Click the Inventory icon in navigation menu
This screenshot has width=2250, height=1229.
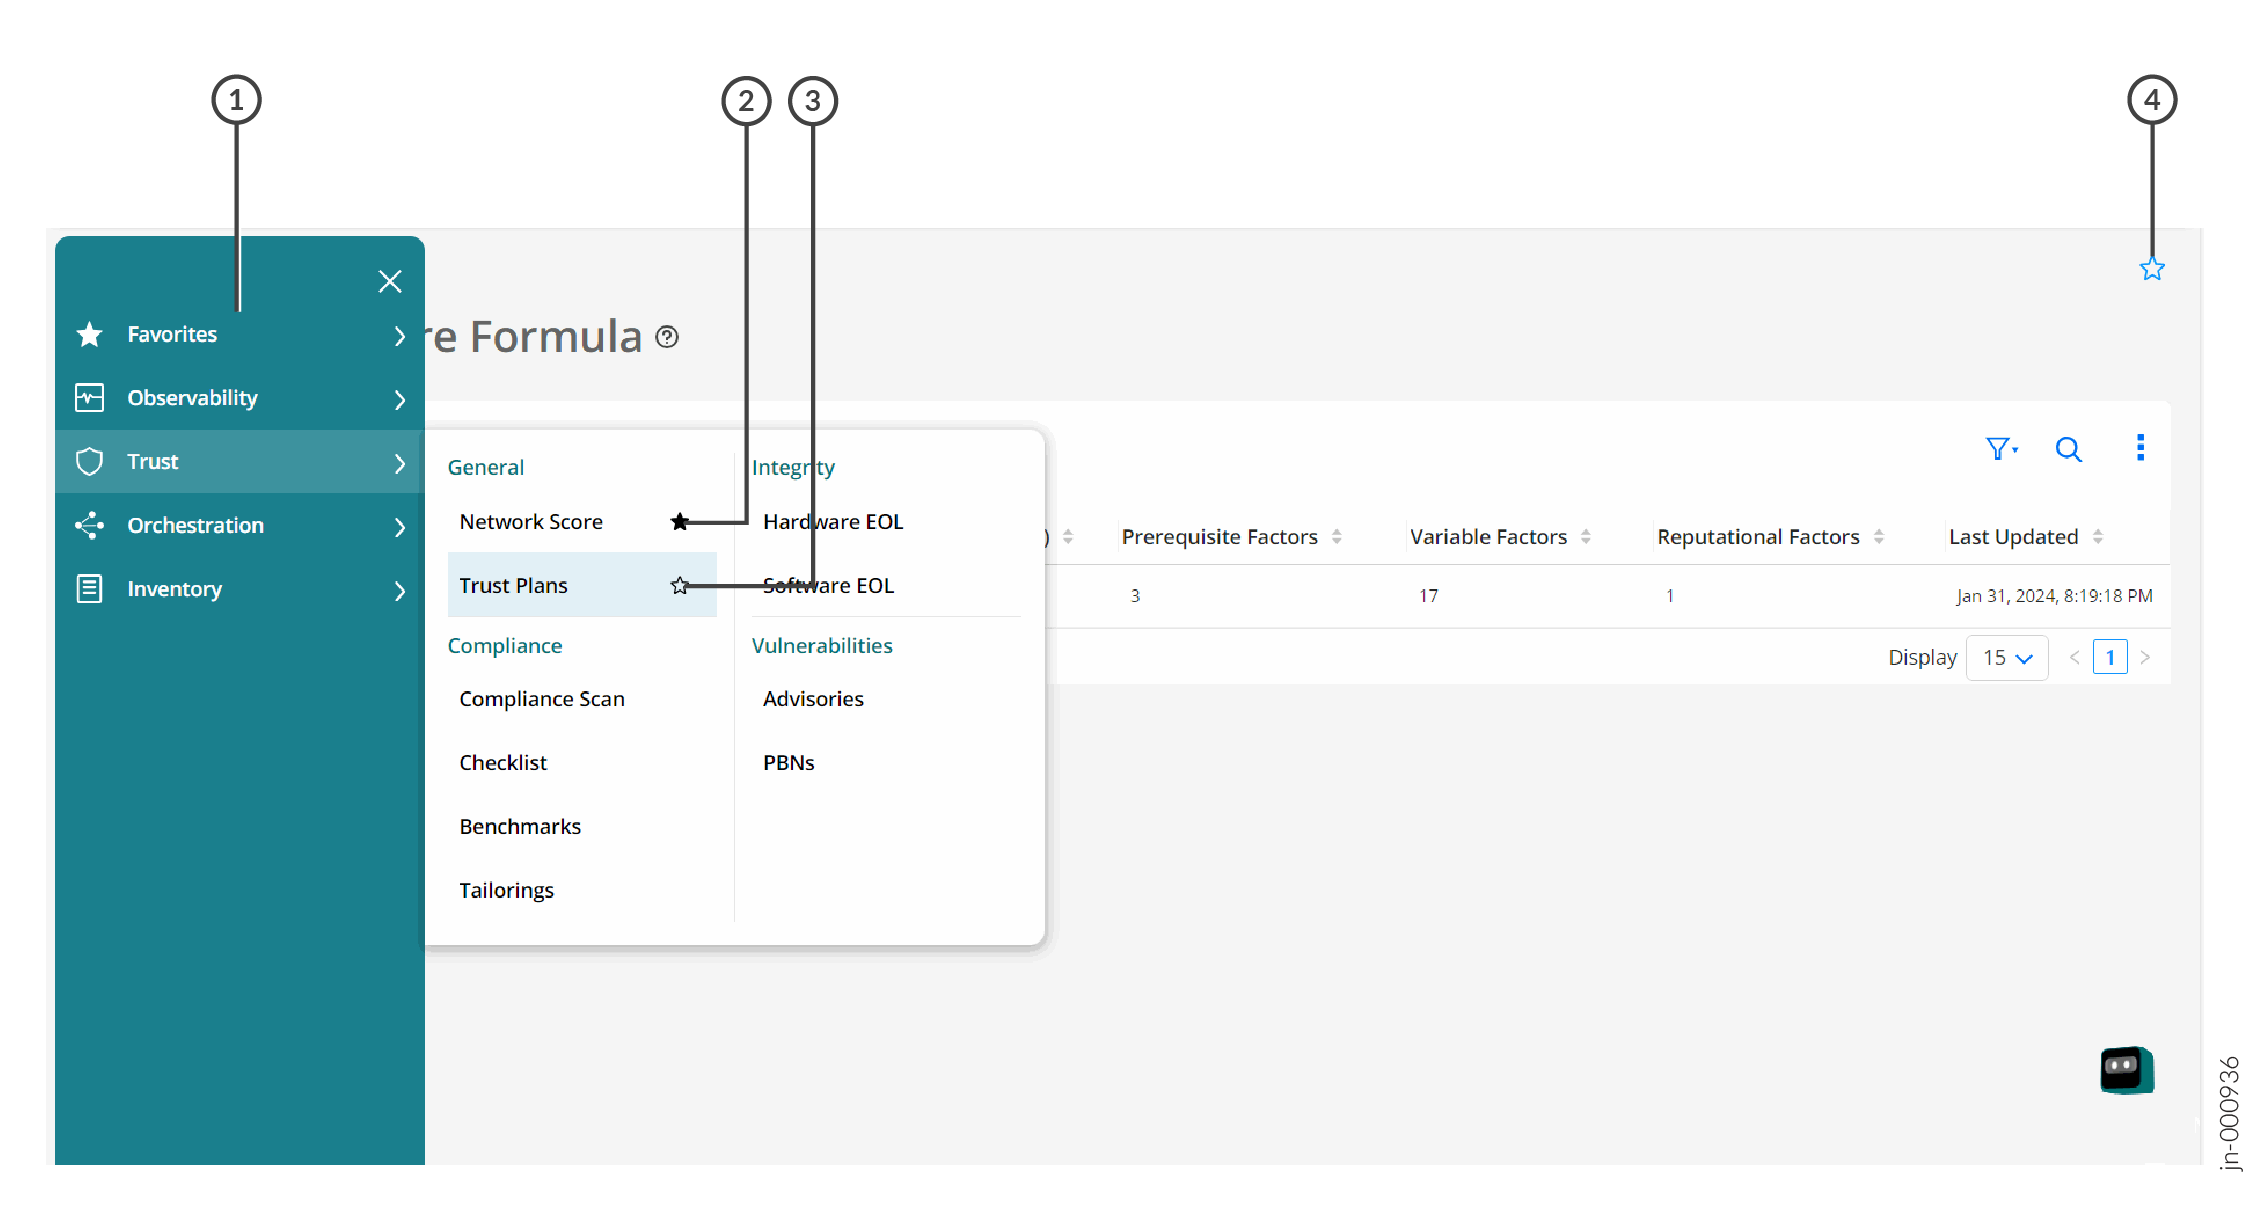pos(89,589)
